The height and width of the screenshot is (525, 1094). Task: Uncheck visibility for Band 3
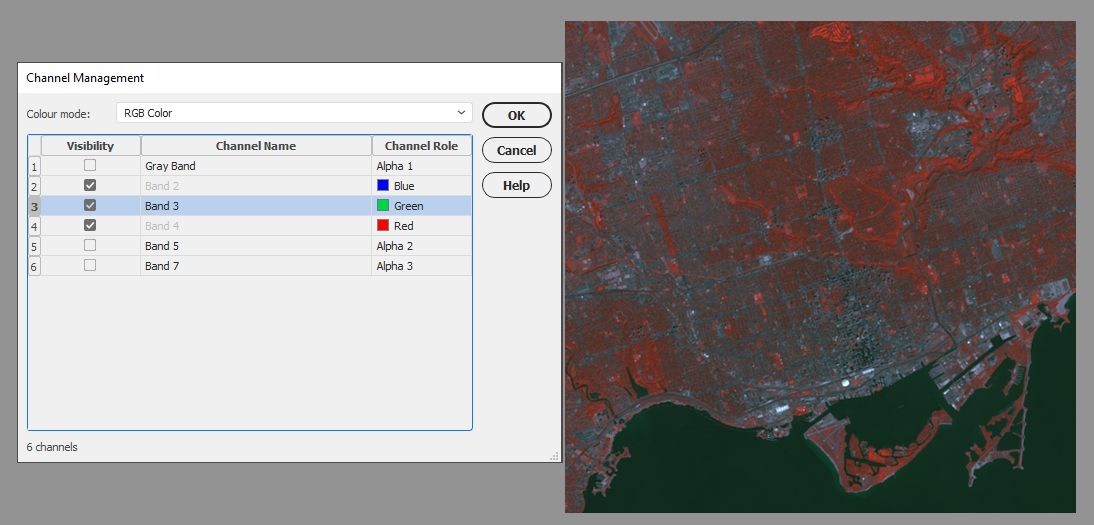(x=90, y=205)
